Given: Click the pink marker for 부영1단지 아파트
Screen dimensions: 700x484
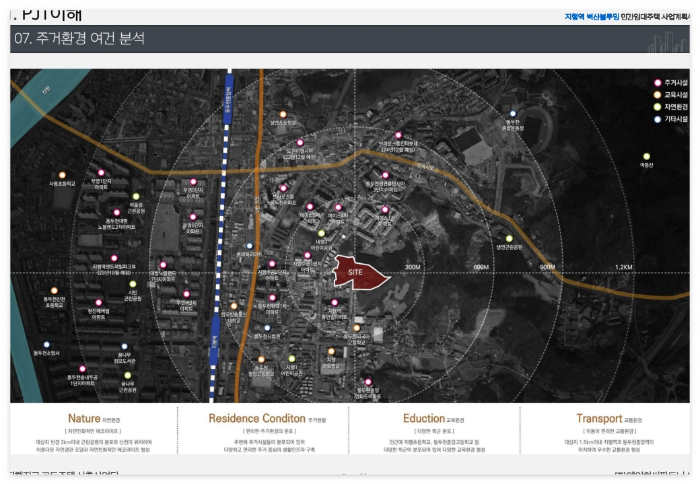Looking at the screenshot, I should pyautogui.click(x=101, y=173).
